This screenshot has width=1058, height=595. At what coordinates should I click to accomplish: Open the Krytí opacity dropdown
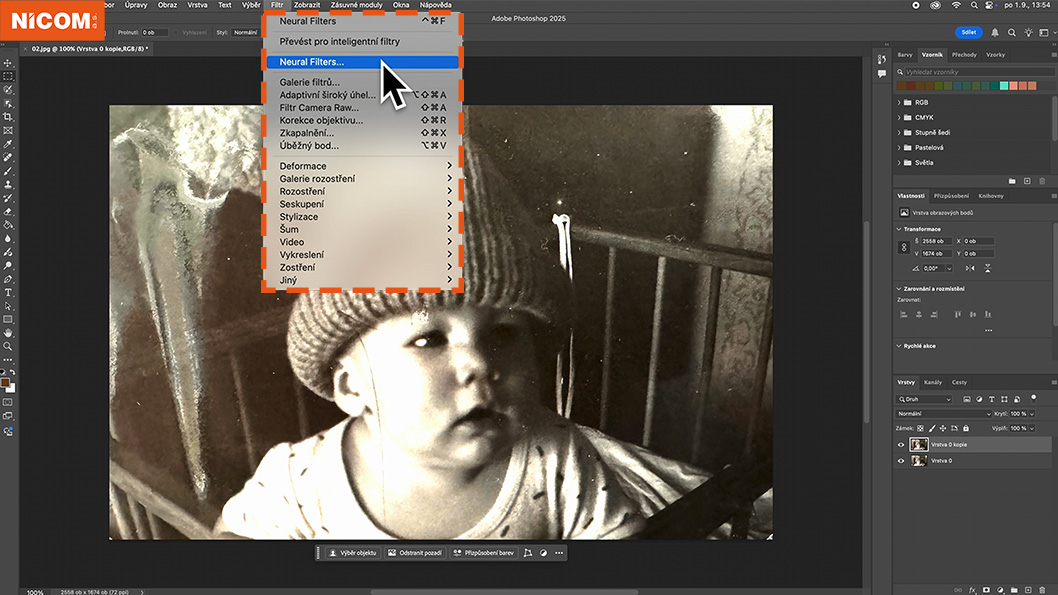pyautogui.click(x=1032, y=414)
